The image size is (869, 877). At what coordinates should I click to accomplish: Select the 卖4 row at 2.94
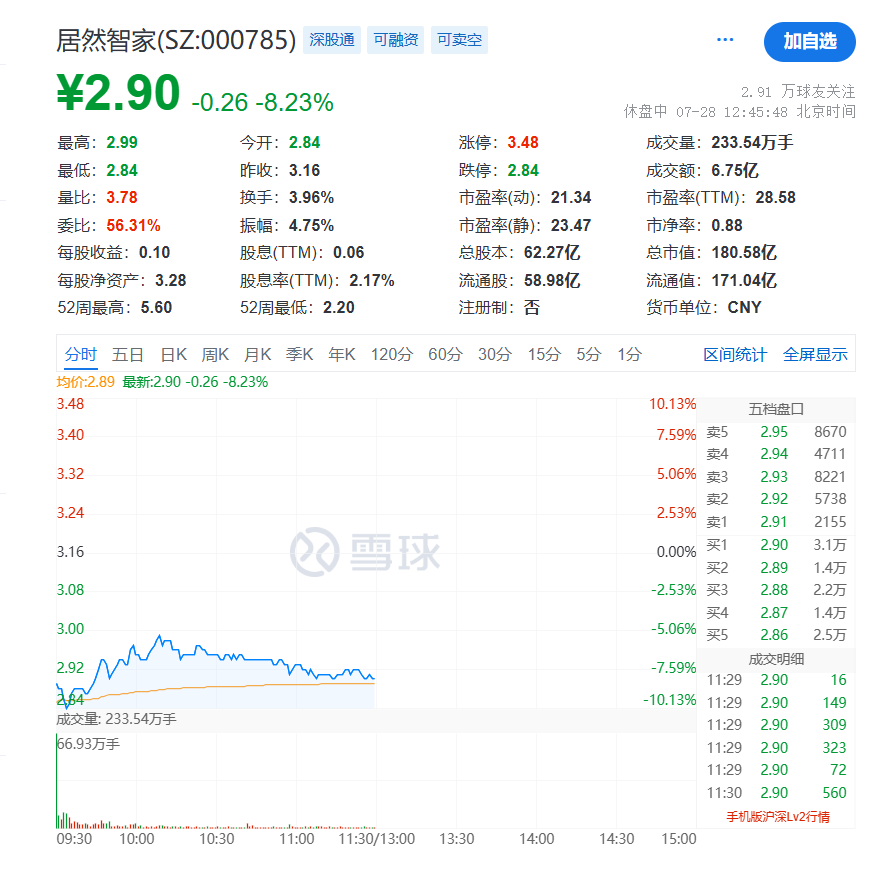click(776, 454)
